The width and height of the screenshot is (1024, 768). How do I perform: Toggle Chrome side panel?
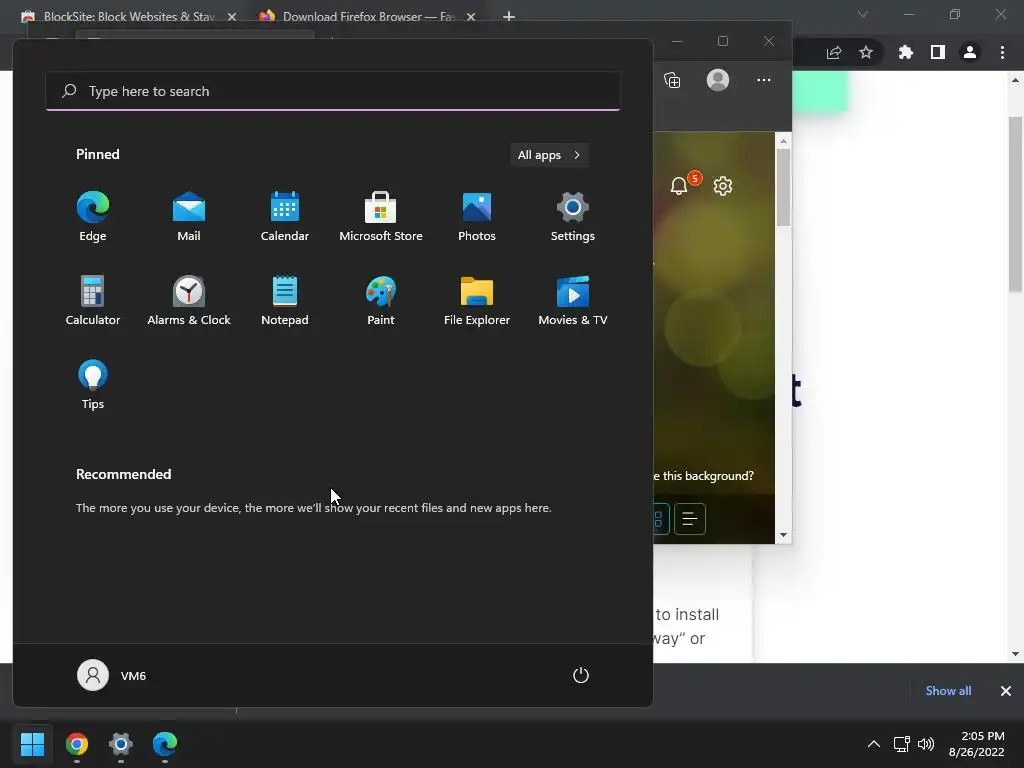tap(938, 52)
